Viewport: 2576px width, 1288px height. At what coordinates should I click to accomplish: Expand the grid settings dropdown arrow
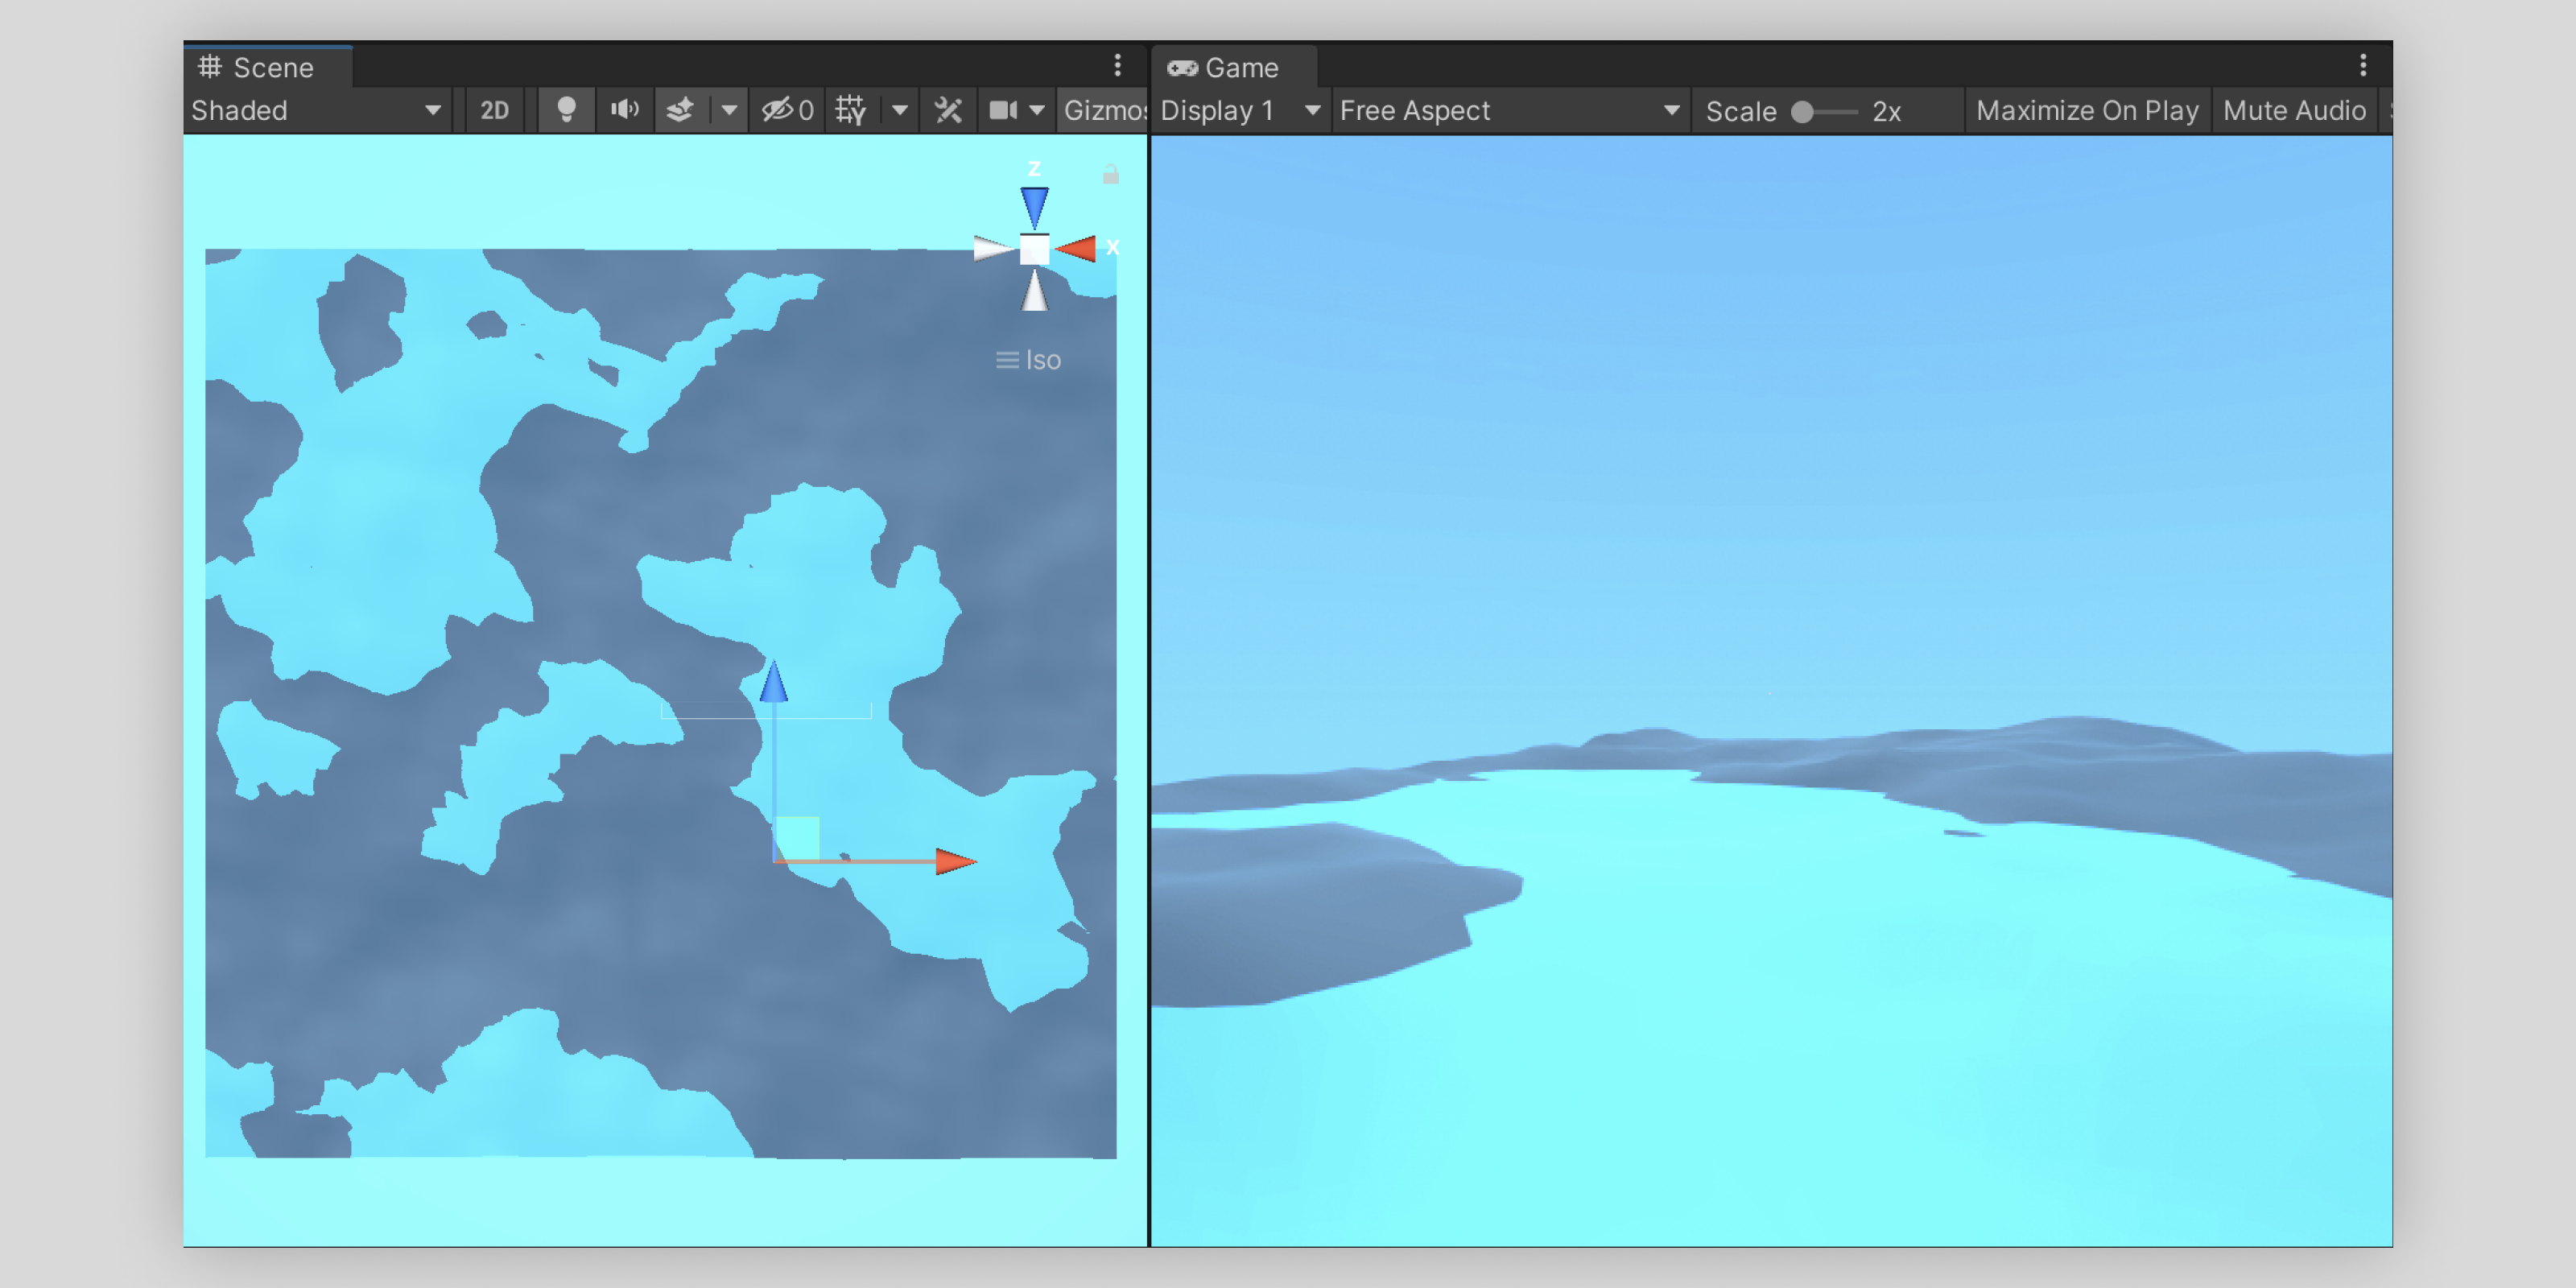click(900, 111)
